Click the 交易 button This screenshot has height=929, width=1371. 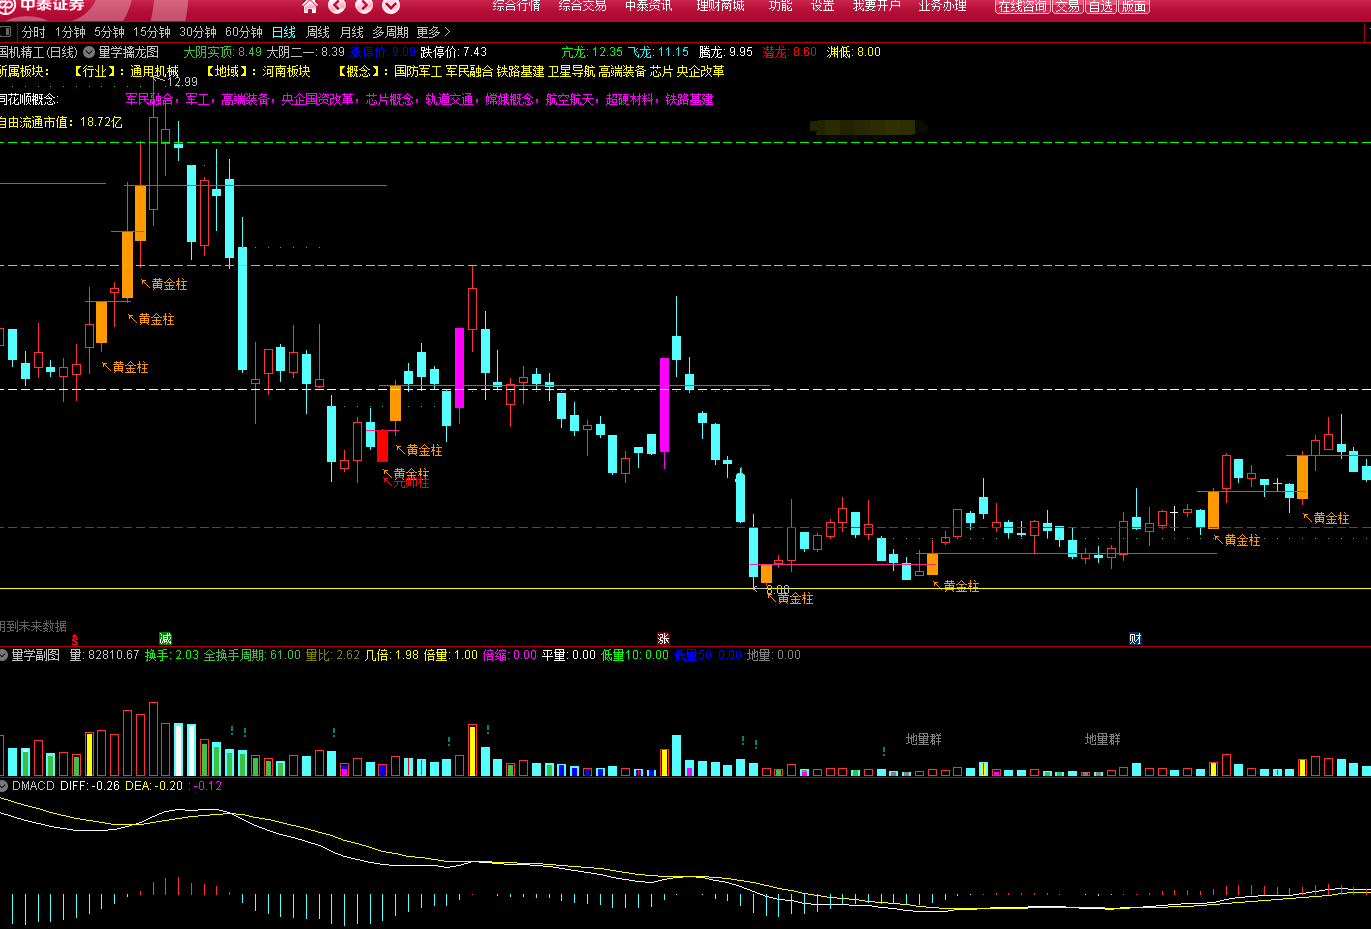(1067, 6)
